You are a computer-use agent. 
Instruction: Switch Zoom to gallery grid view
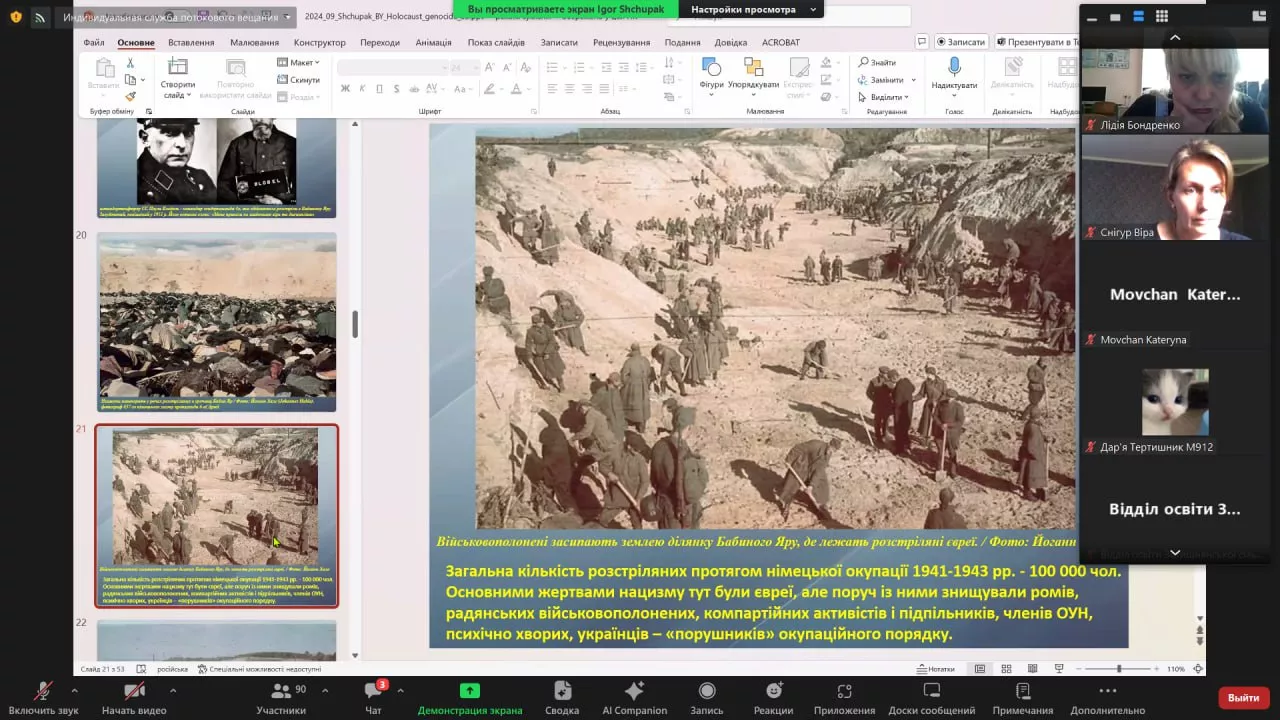(1162, 16)
